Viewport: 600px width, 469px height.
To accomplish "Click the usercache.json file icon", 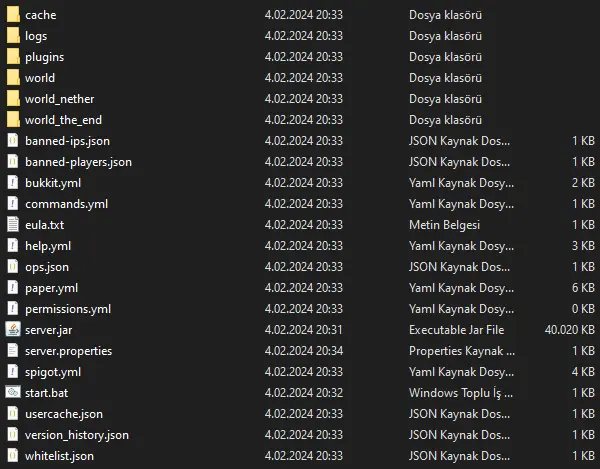I will pyautogui.click(x=13, y=414).
